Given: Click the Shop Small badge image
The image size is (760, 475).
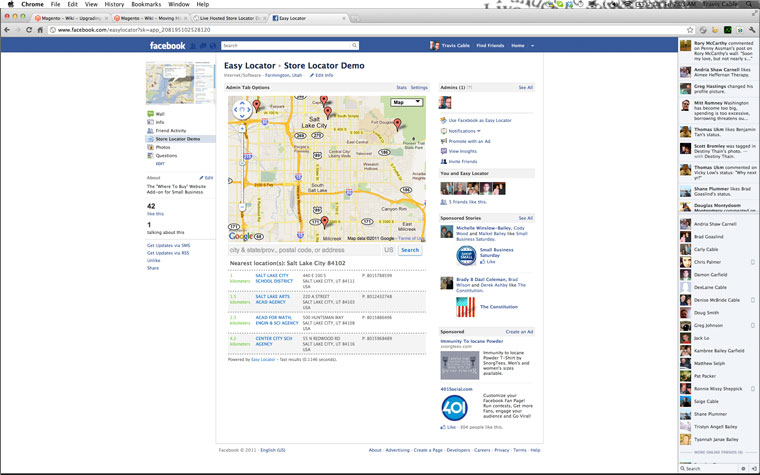Looking at the screenshot, I should 466,255.
